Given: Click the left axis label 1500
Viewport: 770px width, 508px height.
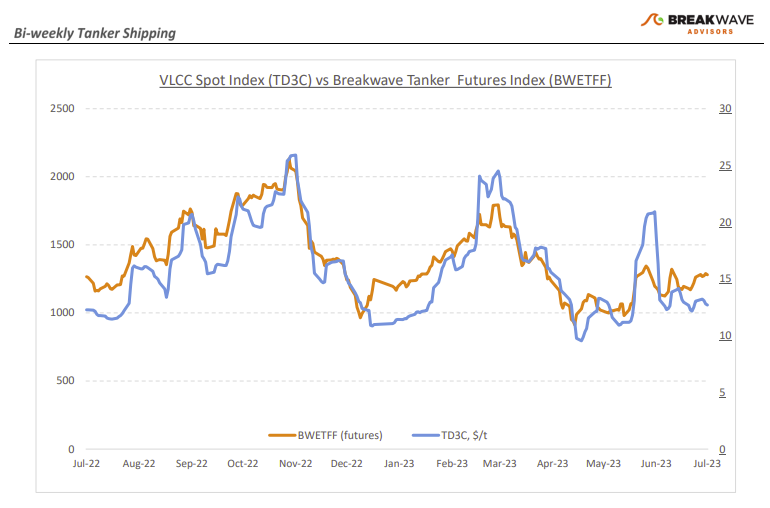Looking at the screenshot, I should tap(62, 244).
